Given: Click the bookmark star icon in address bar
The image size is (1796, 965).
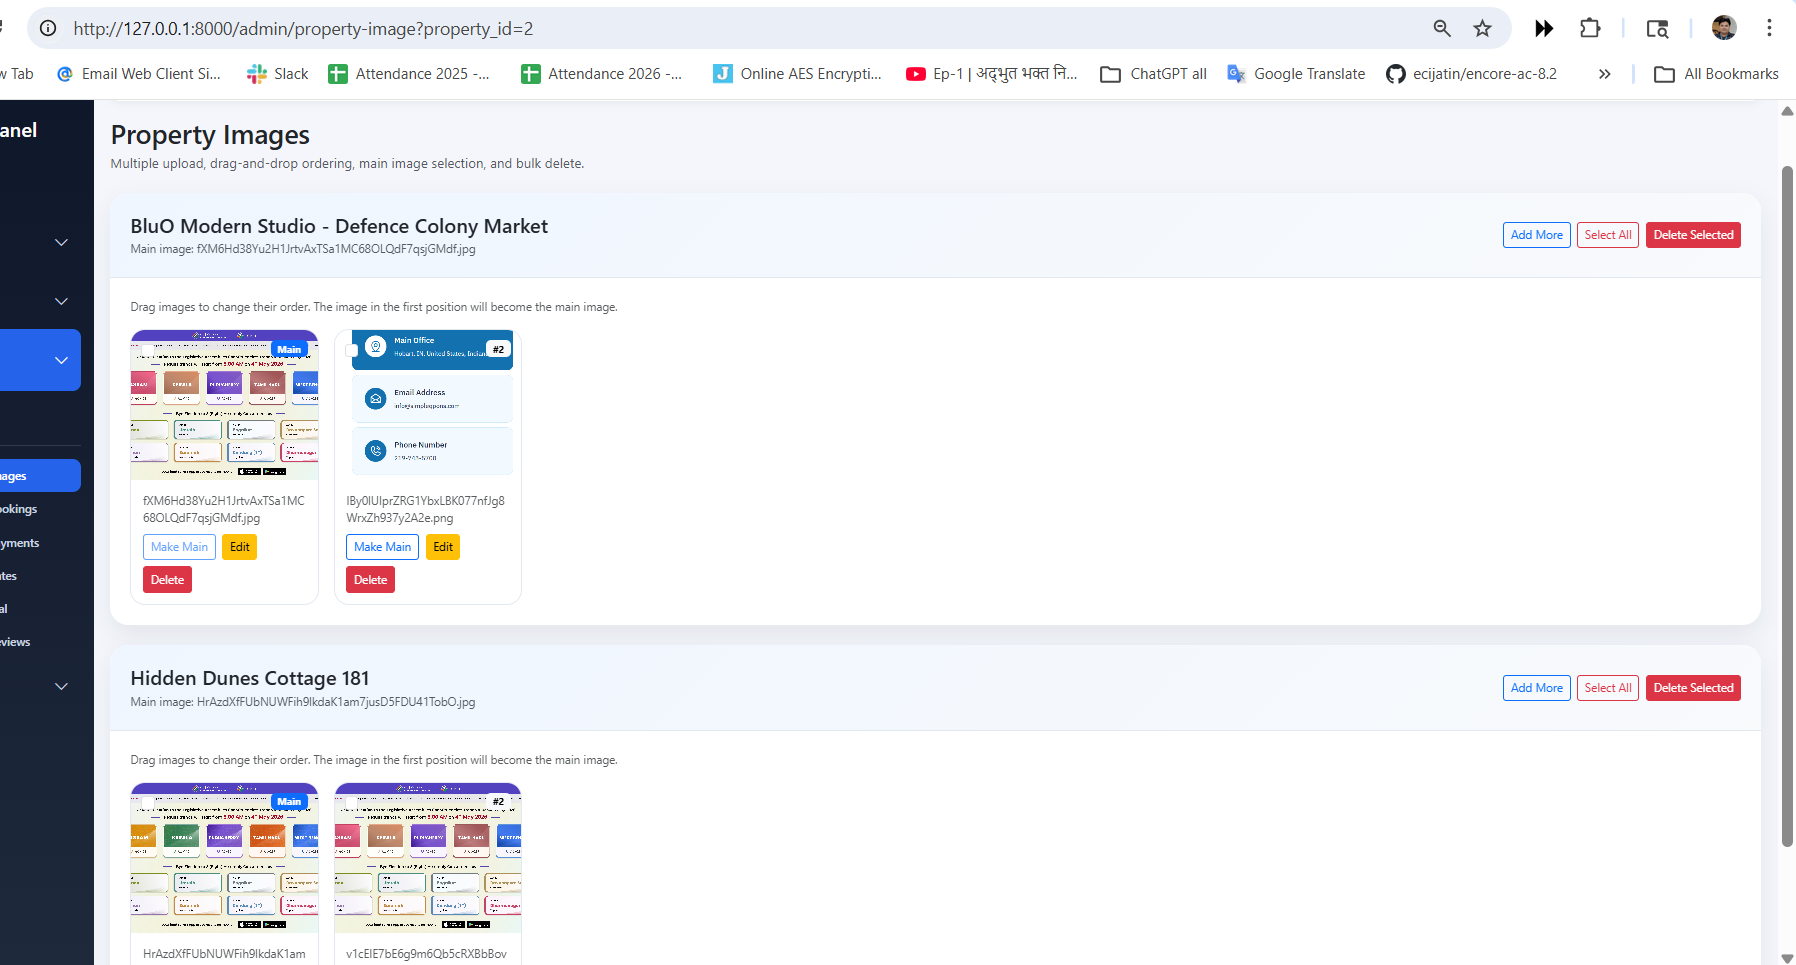Looking at the screenshot, I should 1482,29.
